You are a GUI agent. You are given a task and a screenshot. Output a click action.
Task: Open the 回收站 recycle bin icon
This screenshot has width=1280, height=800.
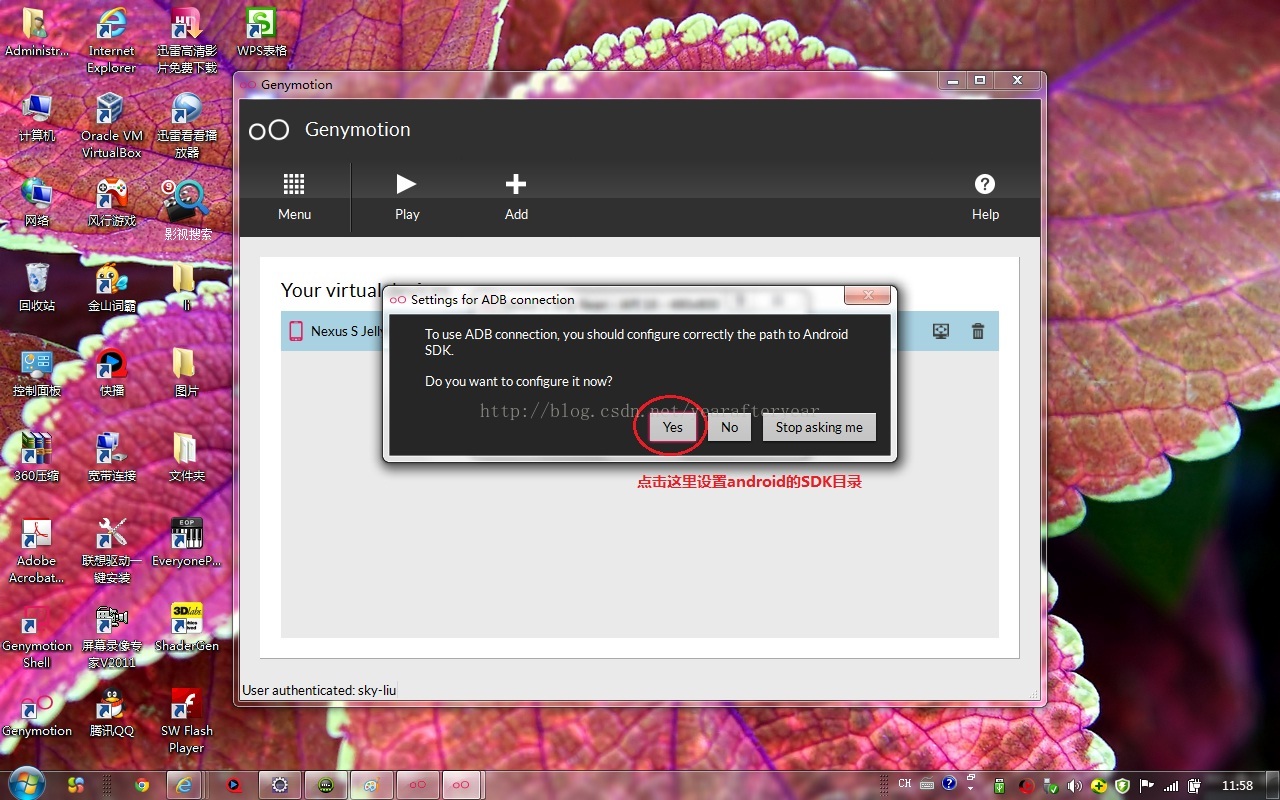[37, 288]
